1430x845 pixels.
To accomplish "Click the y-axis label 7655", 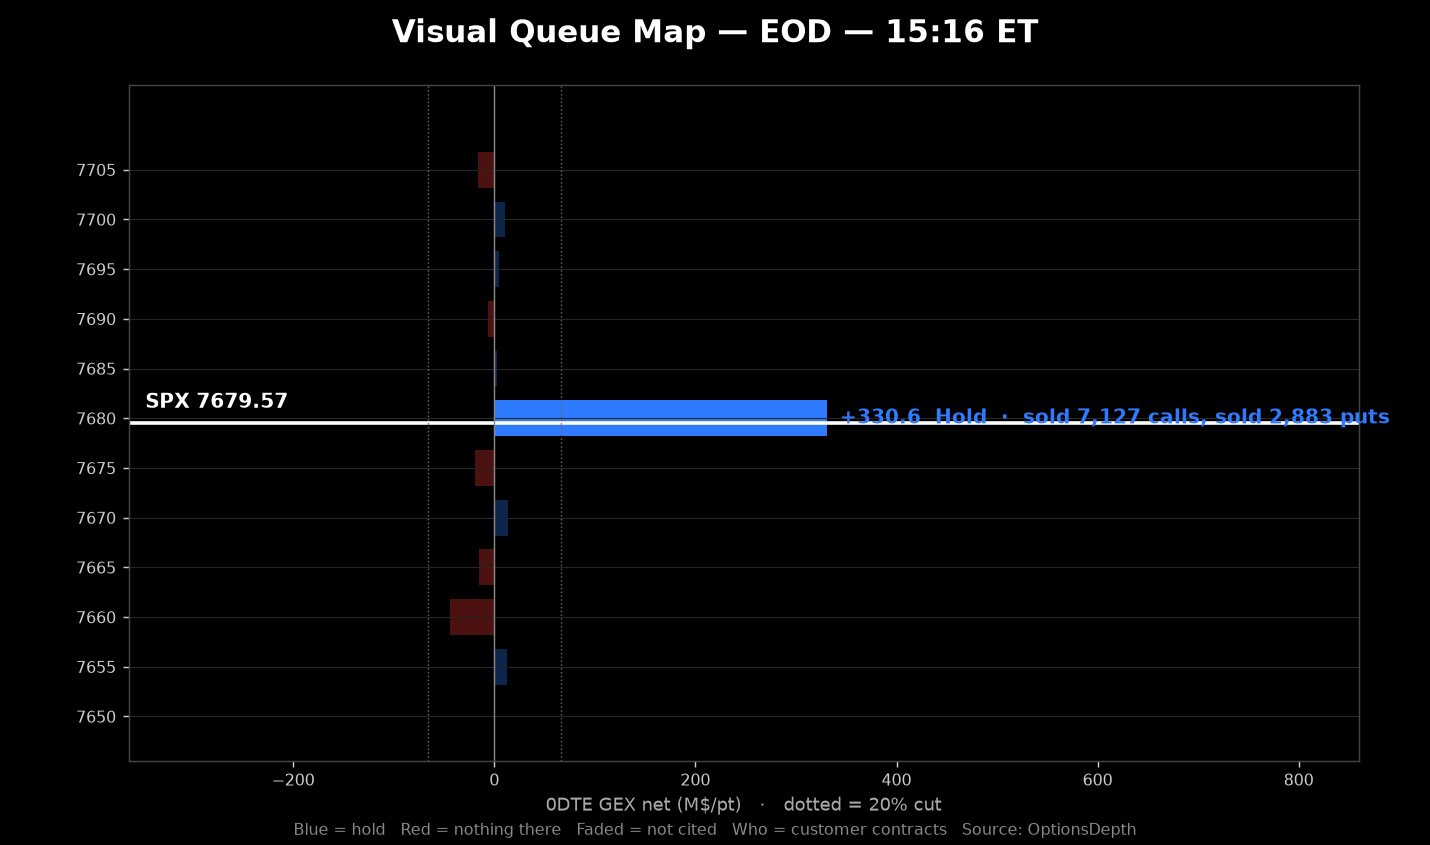I will pos(96,667).
